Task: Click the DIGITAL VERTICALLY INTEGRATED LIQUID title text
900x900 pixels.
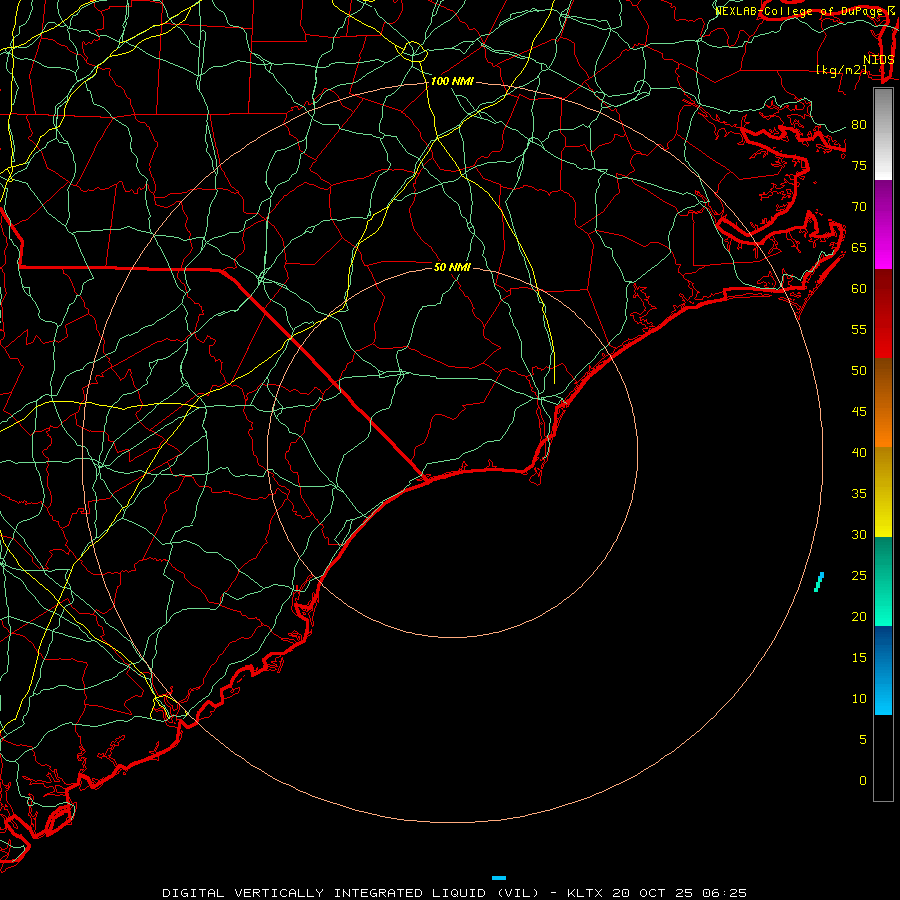Action: pyautogui.click(x=351, y=893)
